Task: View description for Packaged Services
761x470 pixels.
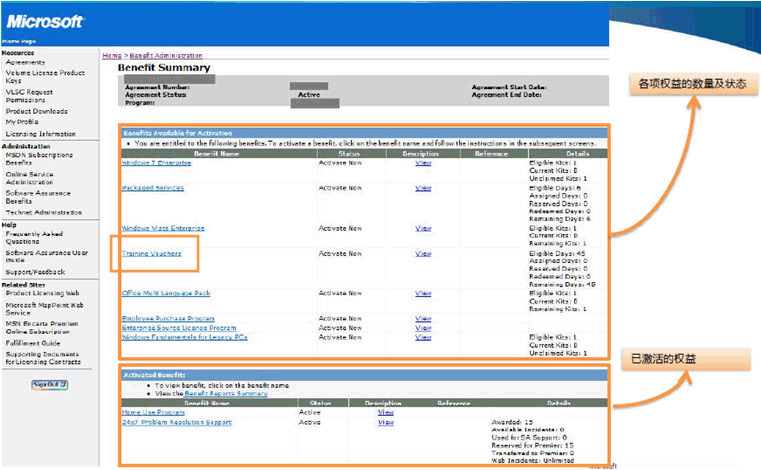Action: point(423,188)
